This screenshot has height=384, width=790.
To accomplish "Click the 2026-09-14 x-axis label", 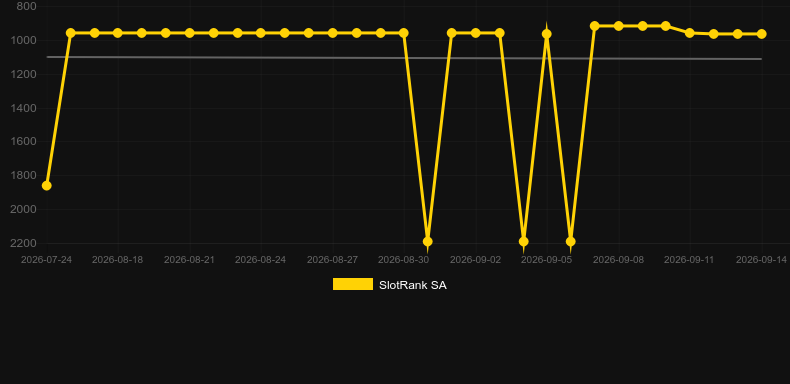I will click(761, 260).
